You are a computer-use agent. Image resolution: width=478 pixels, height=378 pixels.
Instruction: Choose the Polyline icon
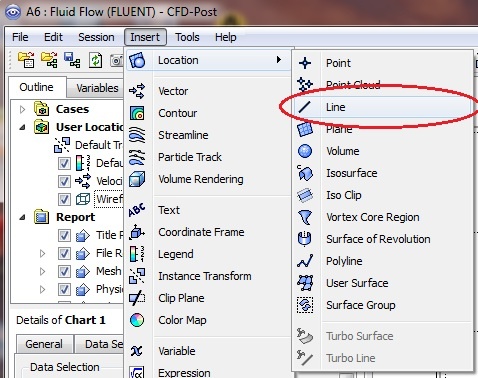pyautogui.click(x=305, y=261)
